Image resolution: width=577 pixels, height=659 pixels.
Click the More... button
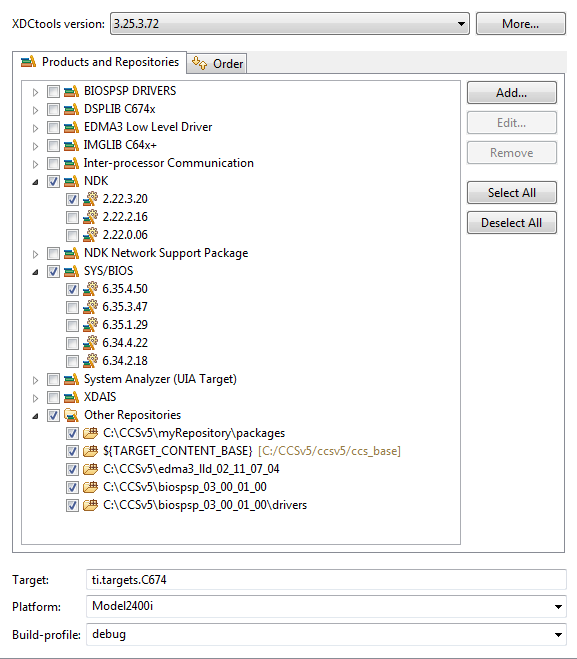click(521, 24)
